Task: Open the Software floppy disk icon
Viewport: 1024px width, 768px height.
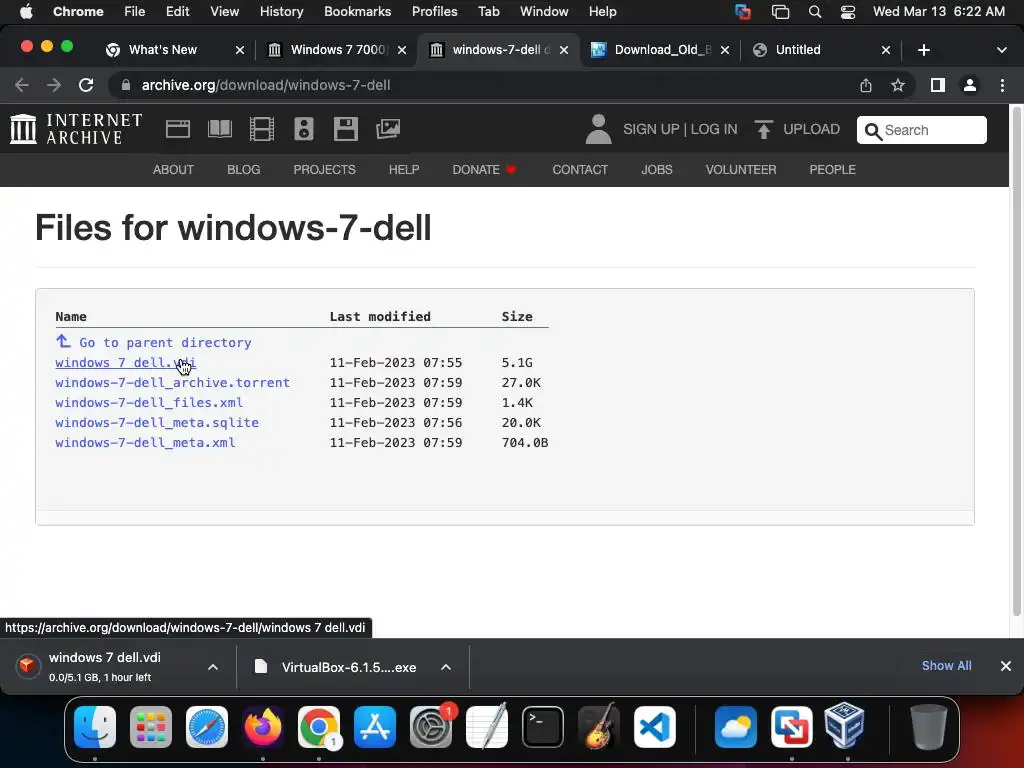Action: [345, 129]
